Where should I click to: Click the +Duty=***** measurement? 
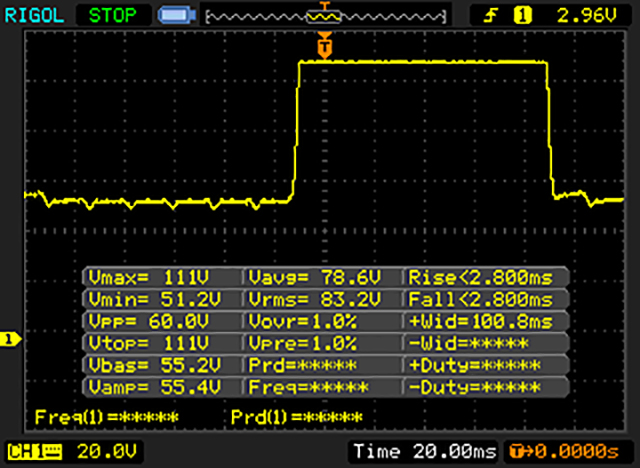point(475,365)
